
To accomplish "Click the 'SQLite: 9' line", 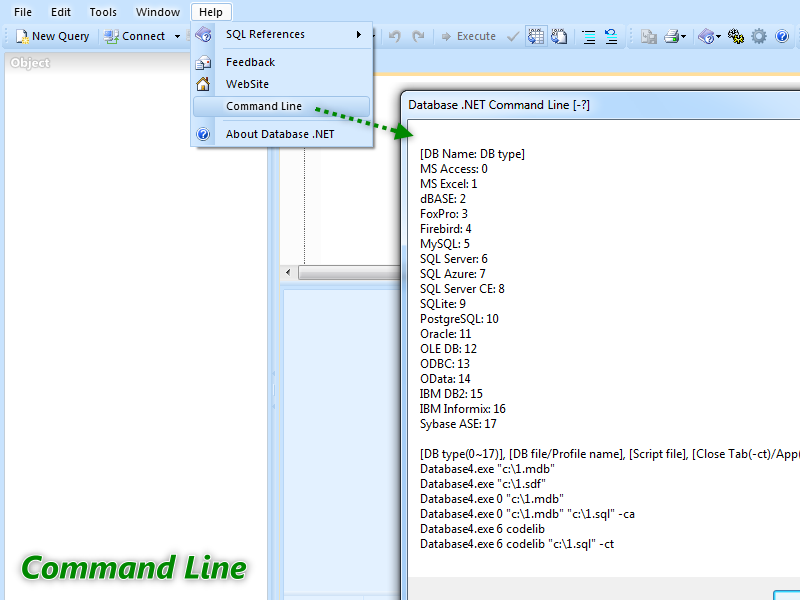I will coord(443,304).
